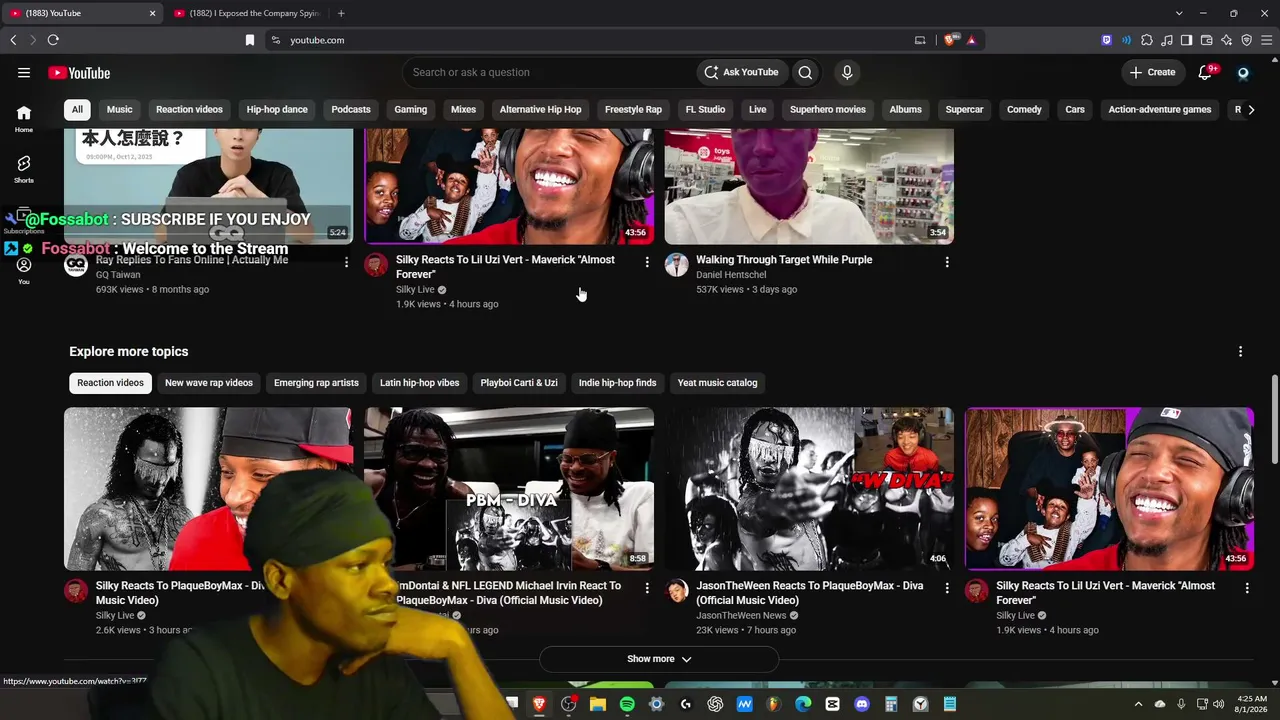Image resolution: width=1280 pixels, height=720 pixels.
Task: Expand more topics with Show more
Action: click(659, 659)
